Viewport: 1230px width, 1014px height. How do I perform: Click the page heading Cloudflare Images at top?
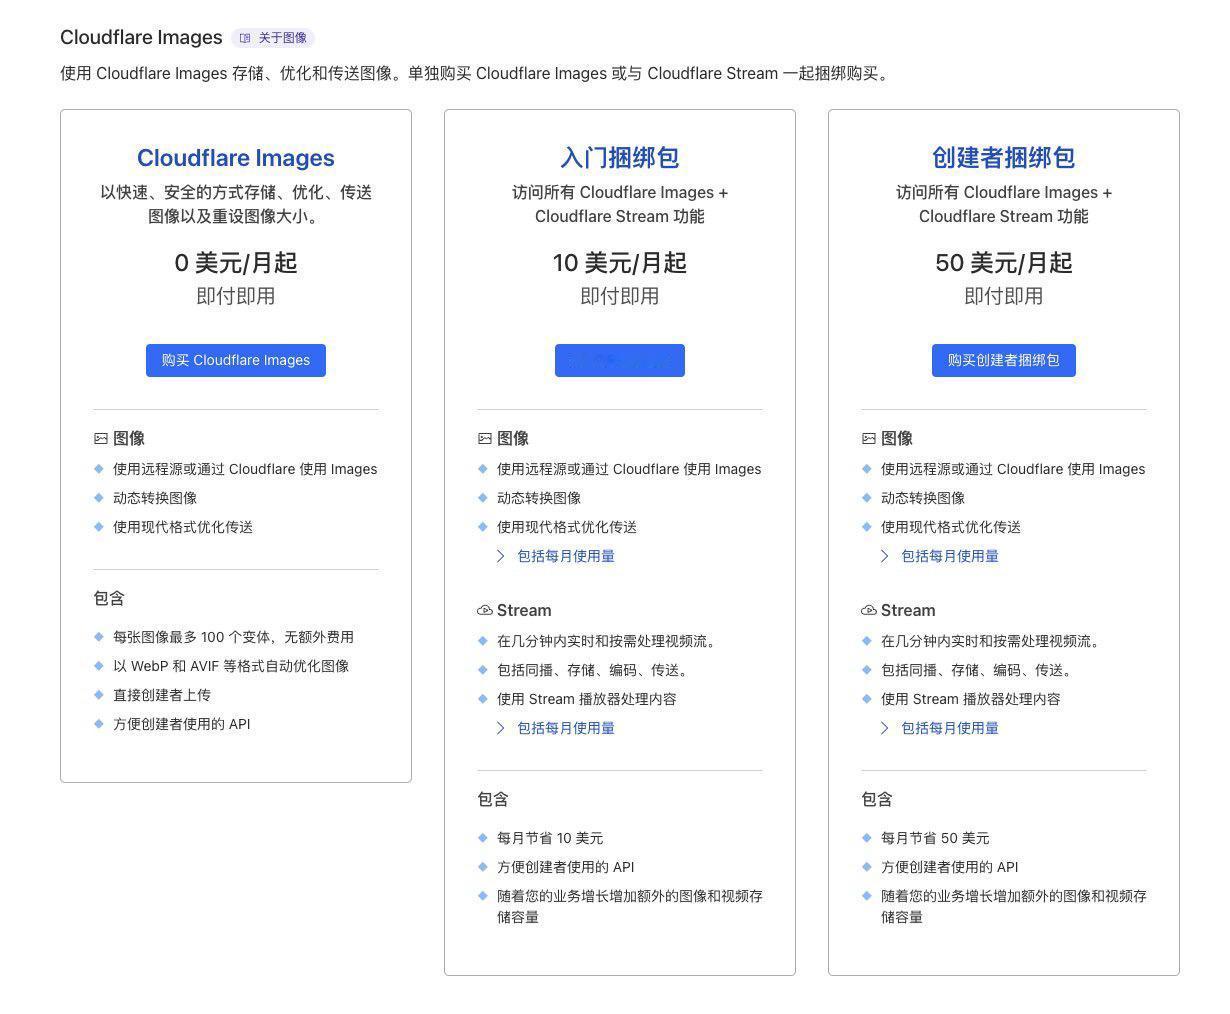click(x=141, y=37)
